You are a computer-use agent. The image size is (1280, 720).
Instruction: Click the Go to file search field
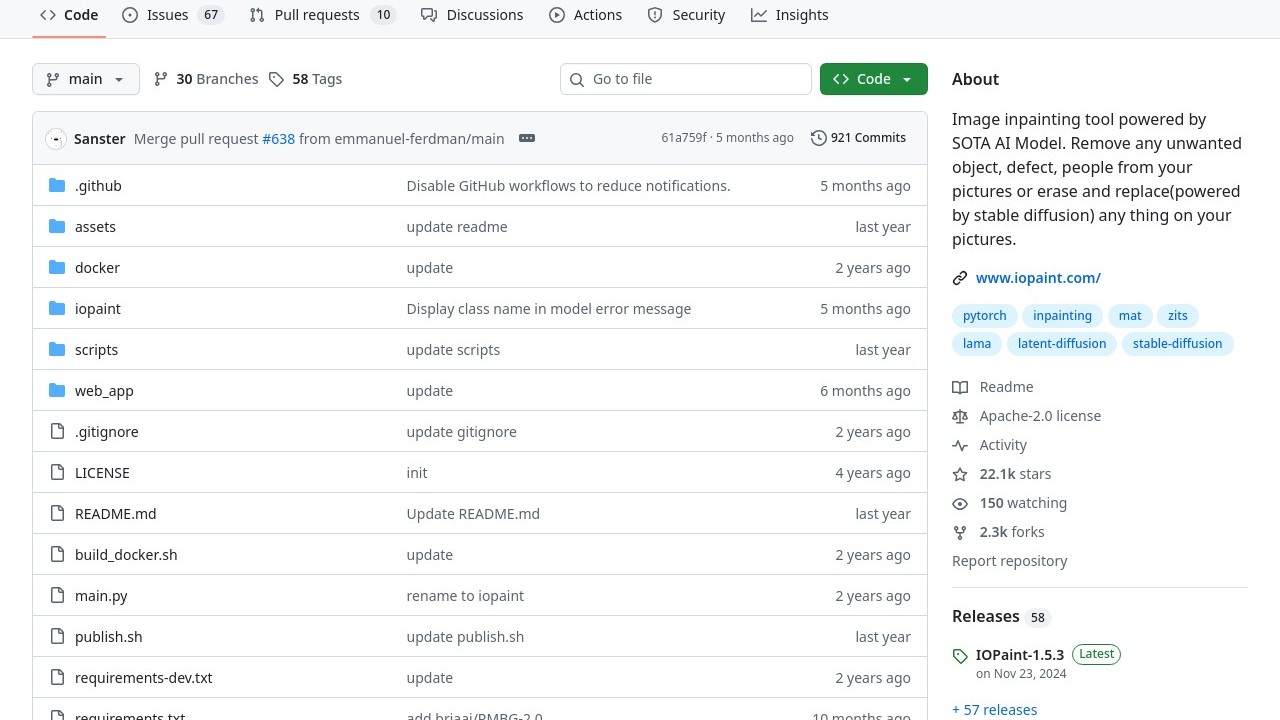click(685, 79)
